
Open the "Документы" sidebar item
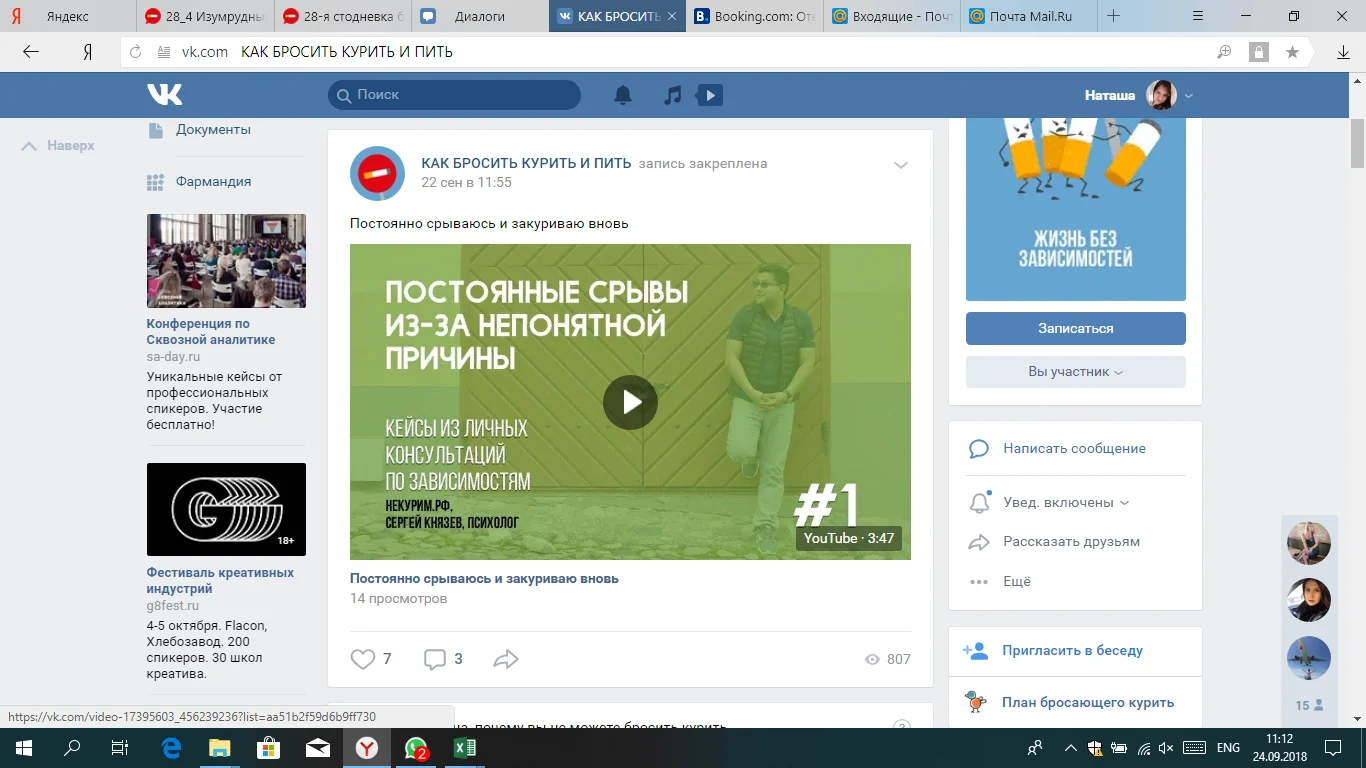213,130
